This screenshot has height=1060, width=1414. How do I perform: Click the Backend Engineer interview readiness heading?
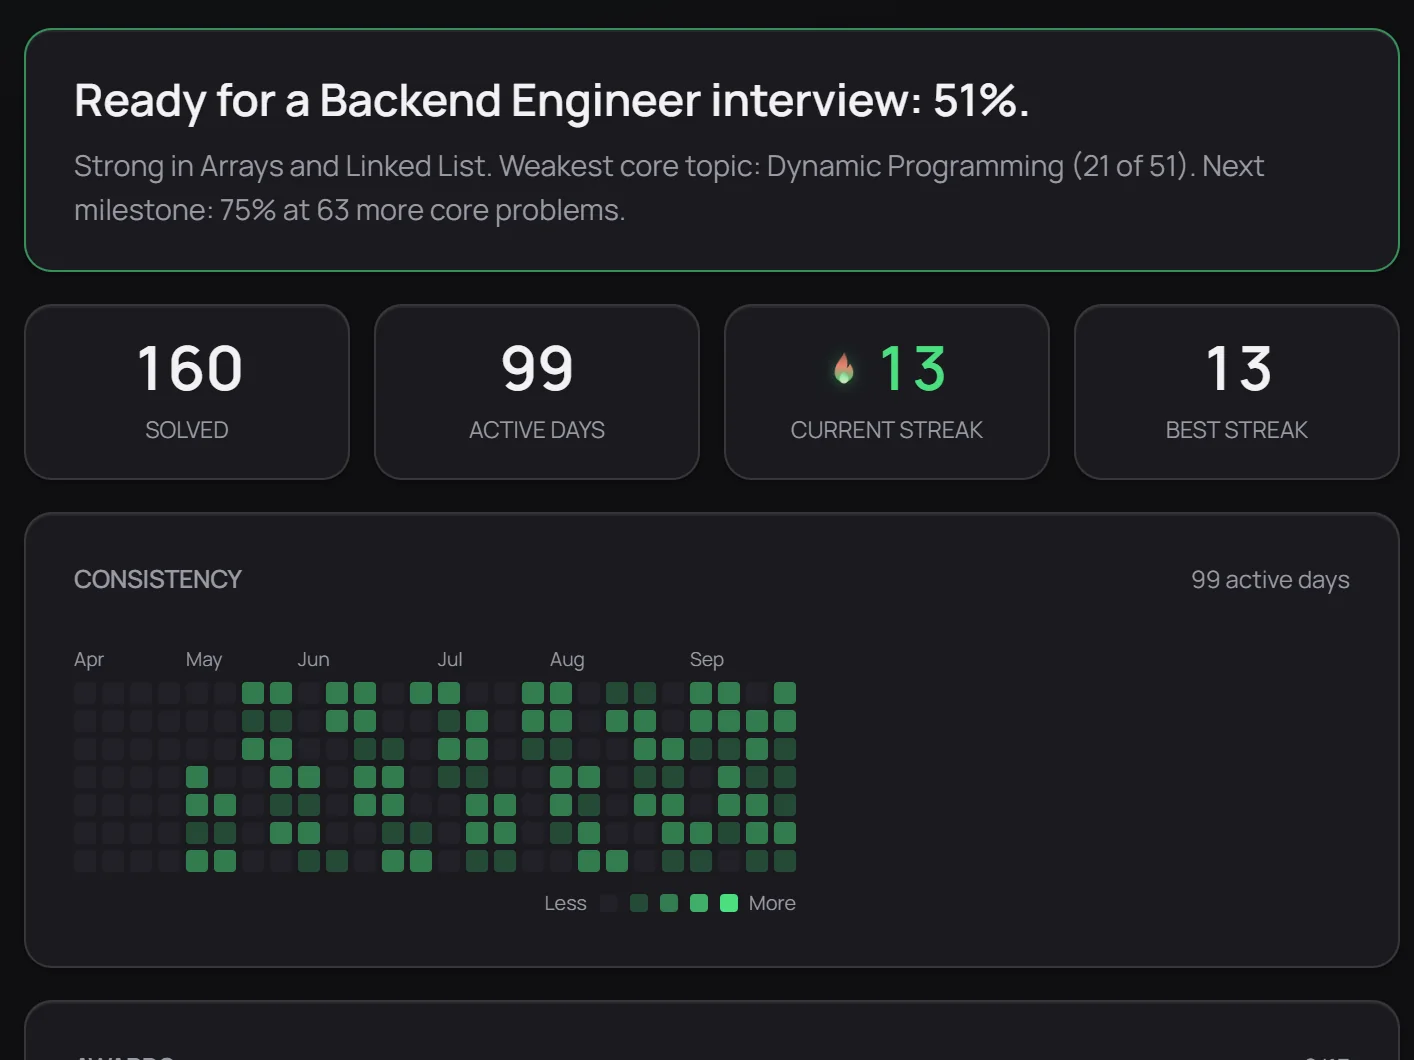pos(551,100)
